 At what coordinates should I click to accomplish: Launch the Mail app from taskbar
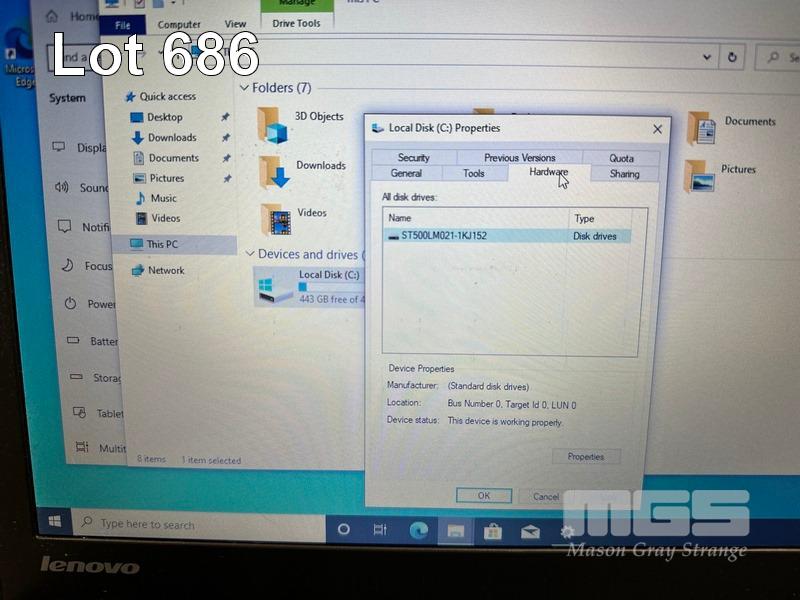(x=530, y=531)
